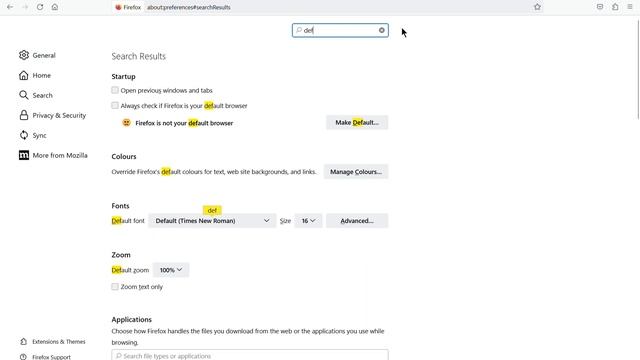
Task: Click the Extensions & Themes puzzle icon
Action: coord(24,342)
